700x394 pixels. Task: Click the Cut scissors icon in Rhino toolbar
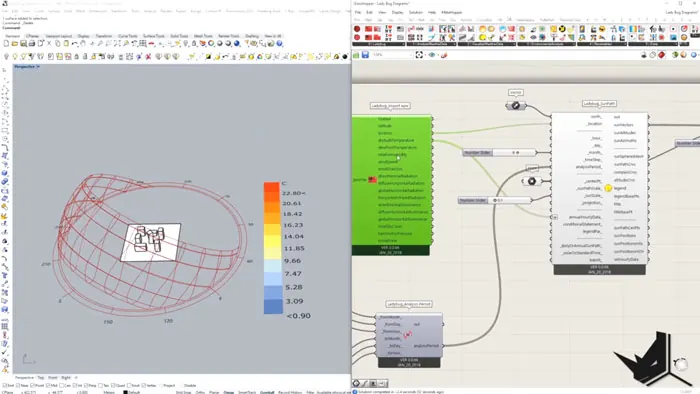[50, 43]
